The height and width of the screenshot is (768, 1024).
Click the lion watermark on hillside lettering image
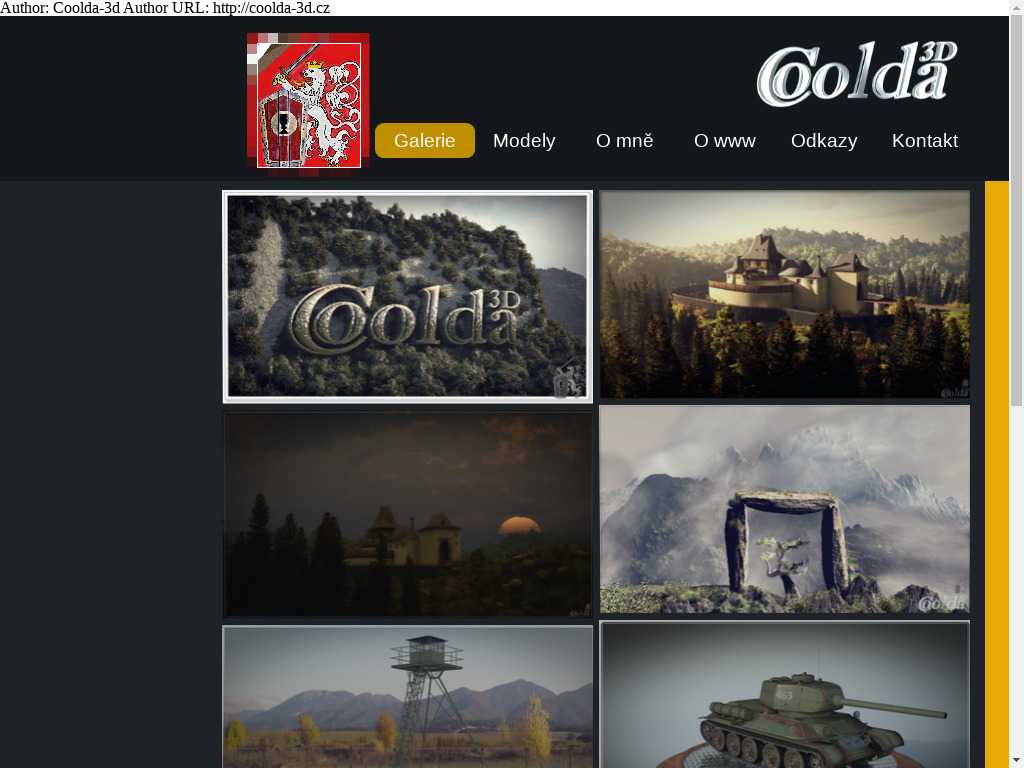coord(569,381)
